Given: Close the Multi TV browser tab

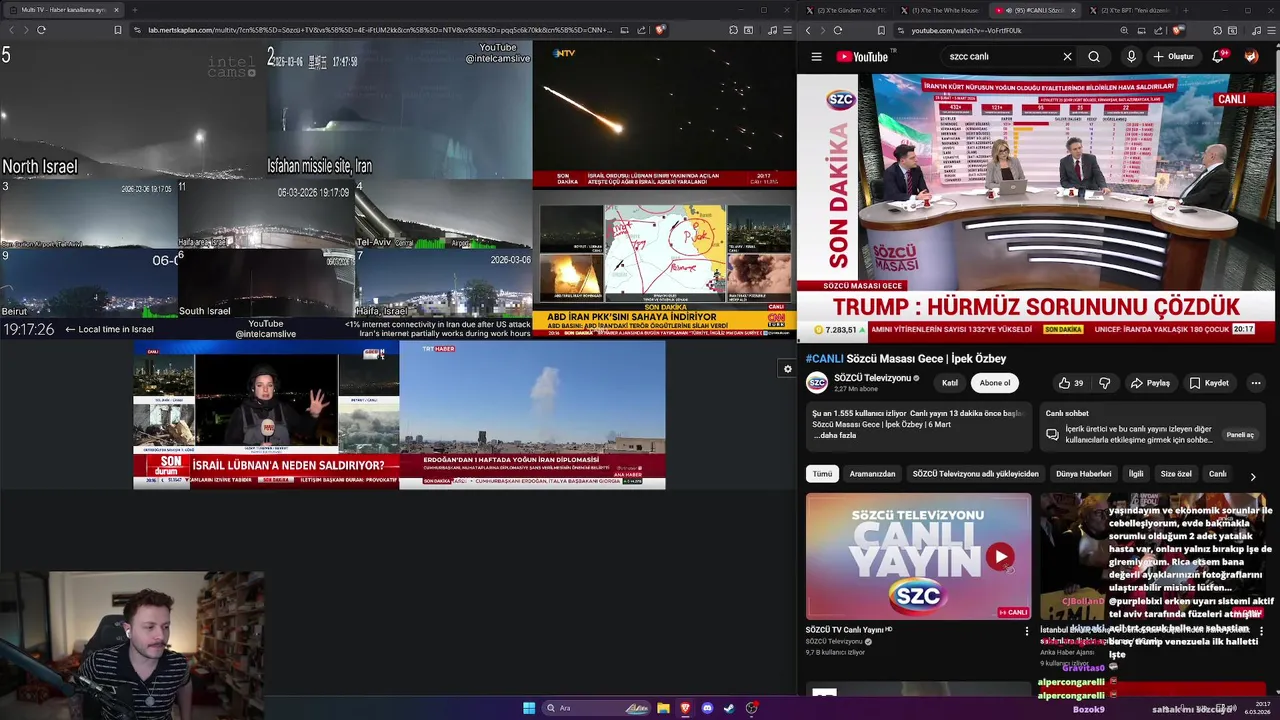Looking at the screenshot, I should click(116, 10).
